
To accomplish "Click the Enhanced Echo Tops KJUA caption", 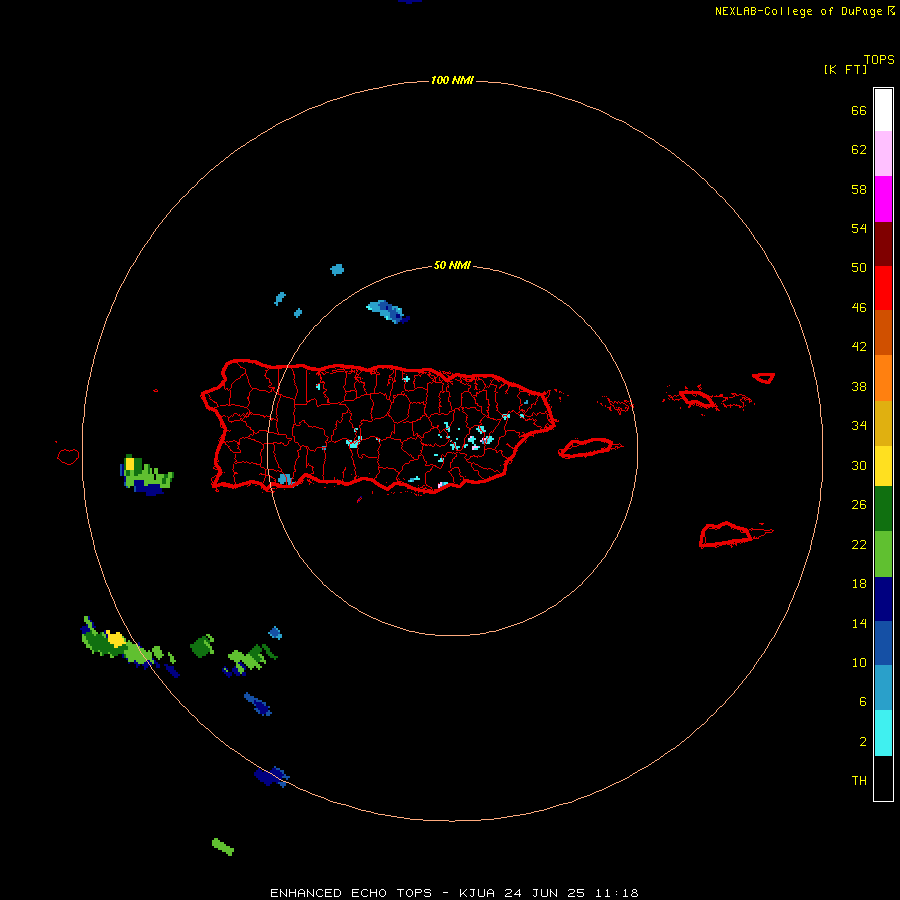I will point(454,893).
